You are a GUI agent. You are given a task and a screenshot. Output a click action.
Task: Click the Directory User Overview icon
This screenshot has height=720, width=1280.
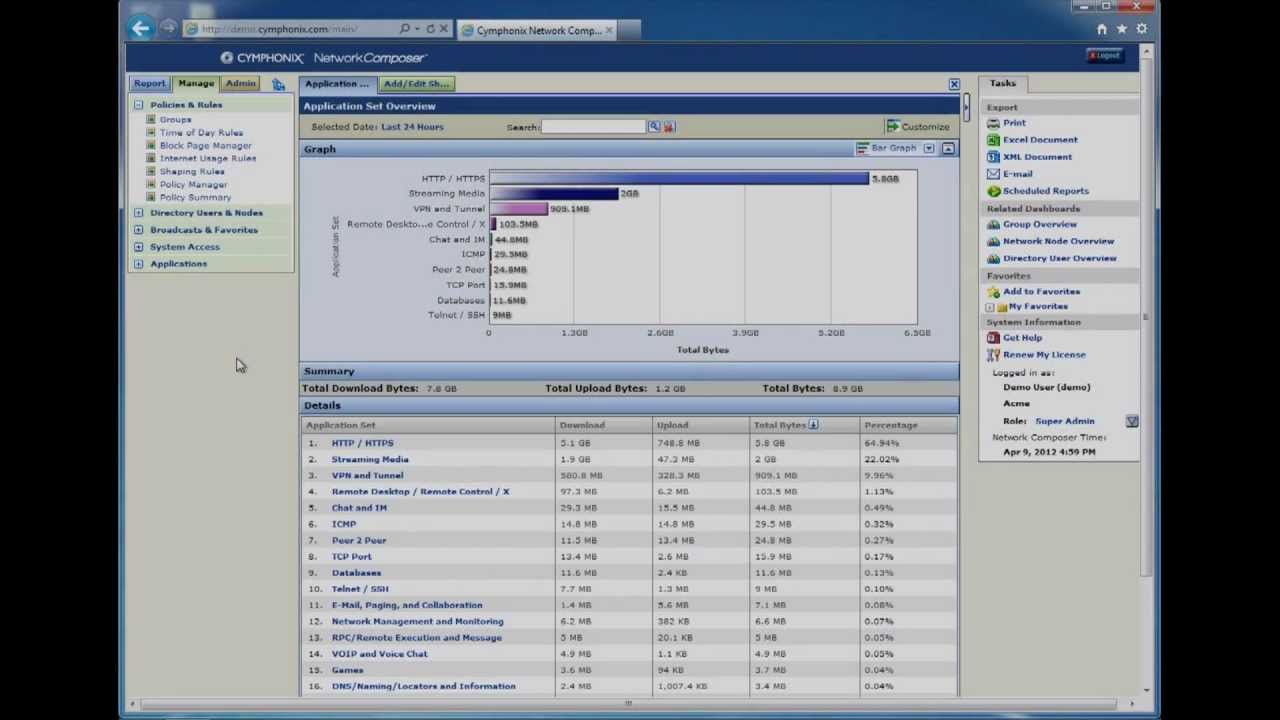pos(993,258)
